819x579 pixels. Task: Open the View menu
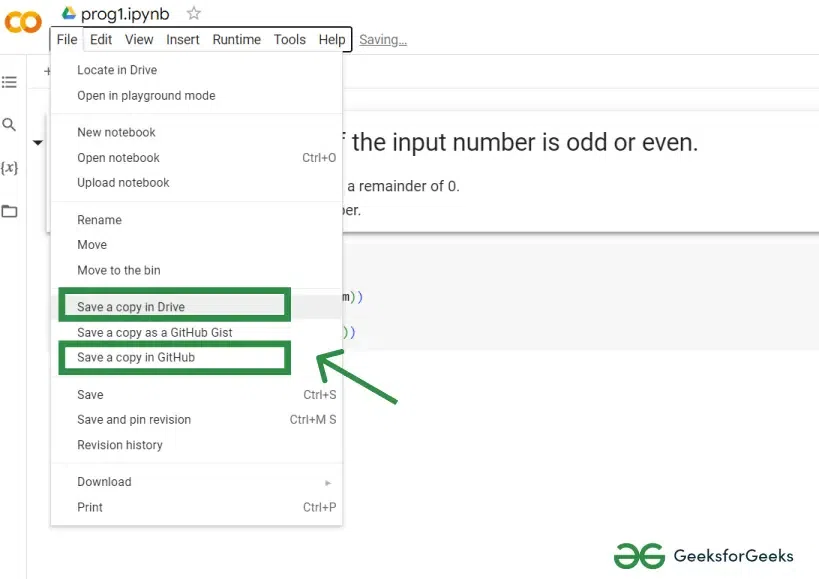[139, 40]
